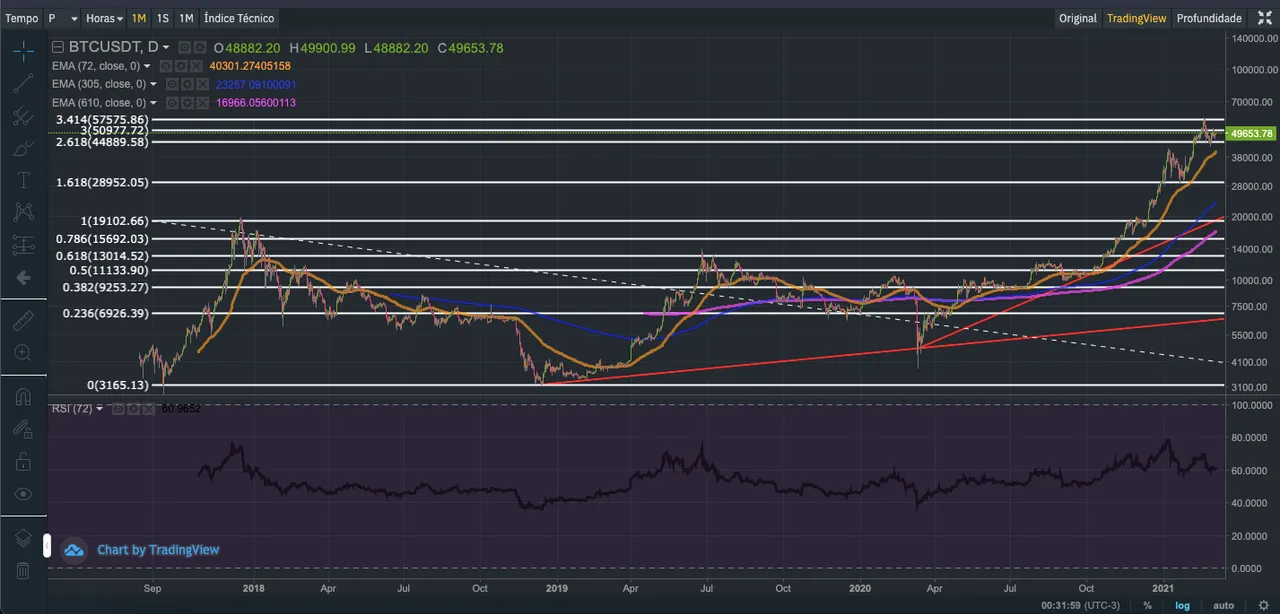
Task: Open the Chart by TradingView link
Action: click(x=157, y=550)
